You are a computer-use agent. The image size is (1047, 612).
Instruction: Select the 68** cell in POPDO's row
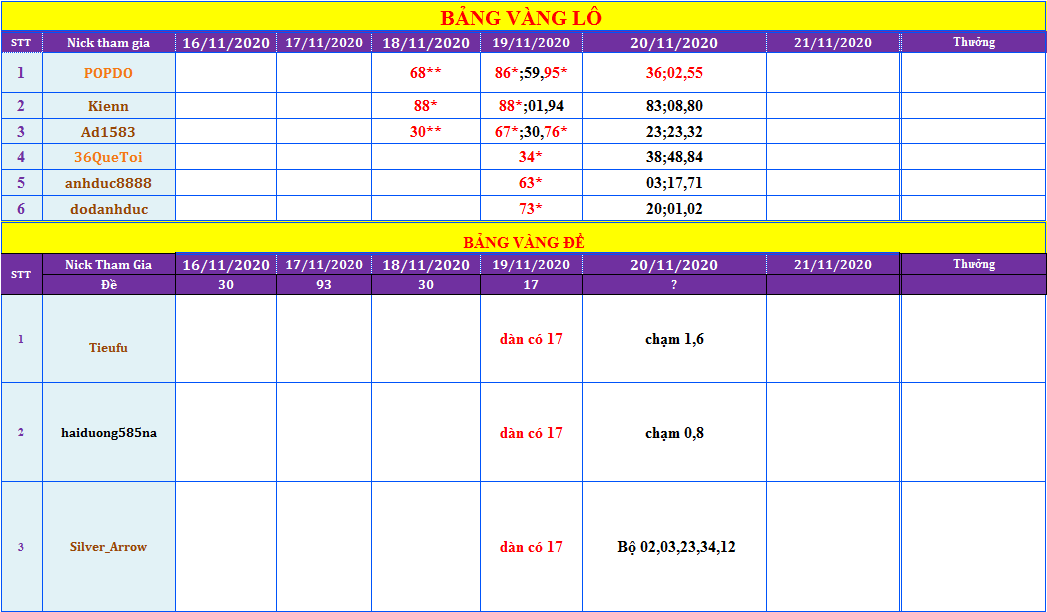(425, 73)
